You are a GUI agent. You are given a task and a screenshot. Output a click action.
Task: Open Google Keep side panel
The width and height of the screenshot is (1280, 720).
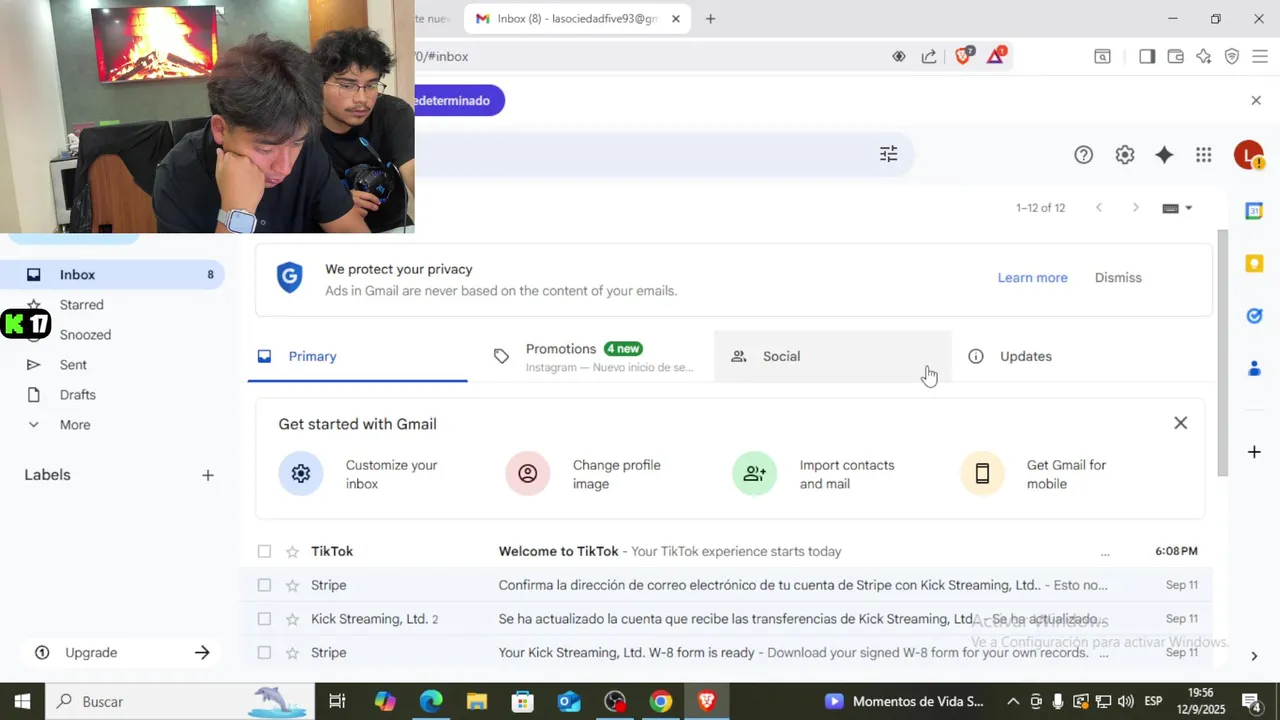point(1254,263)
